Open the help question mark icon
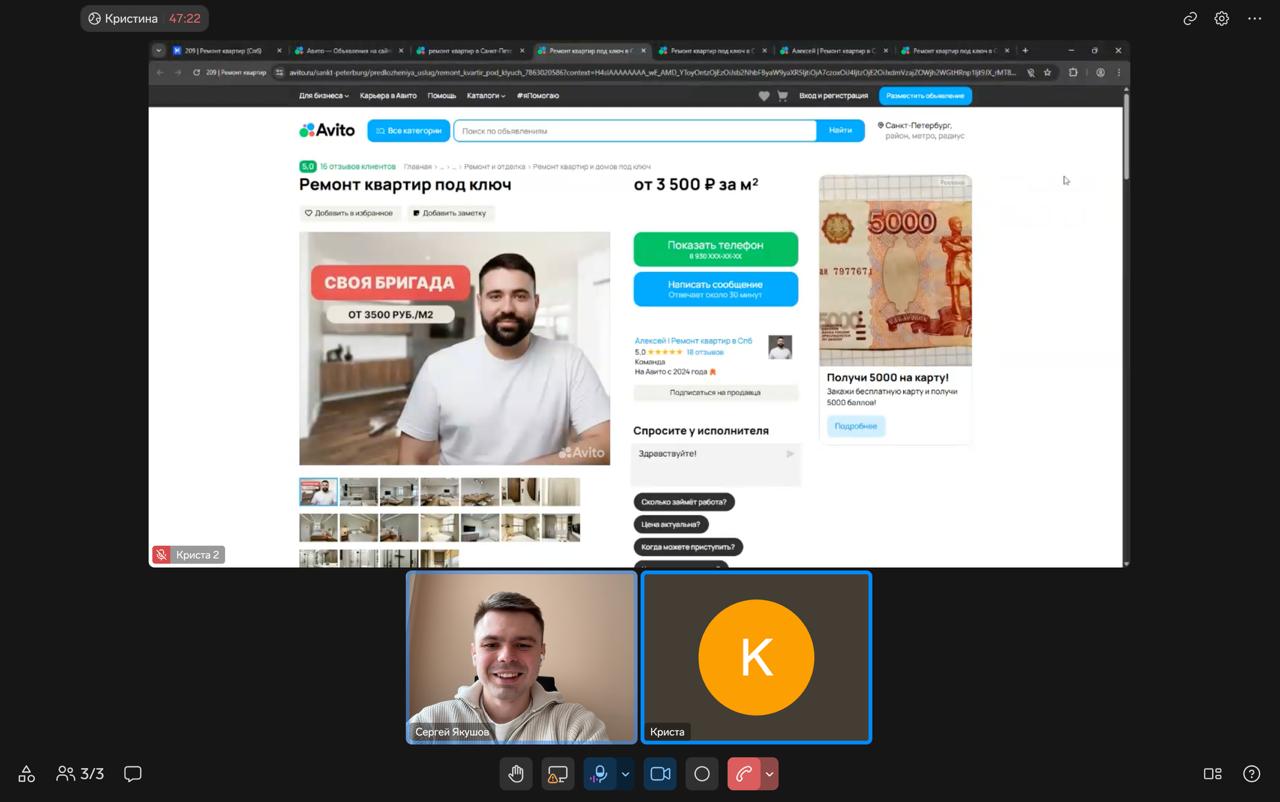The width and height of the screenshot is (1280, 802). [x=1251, y=774]
